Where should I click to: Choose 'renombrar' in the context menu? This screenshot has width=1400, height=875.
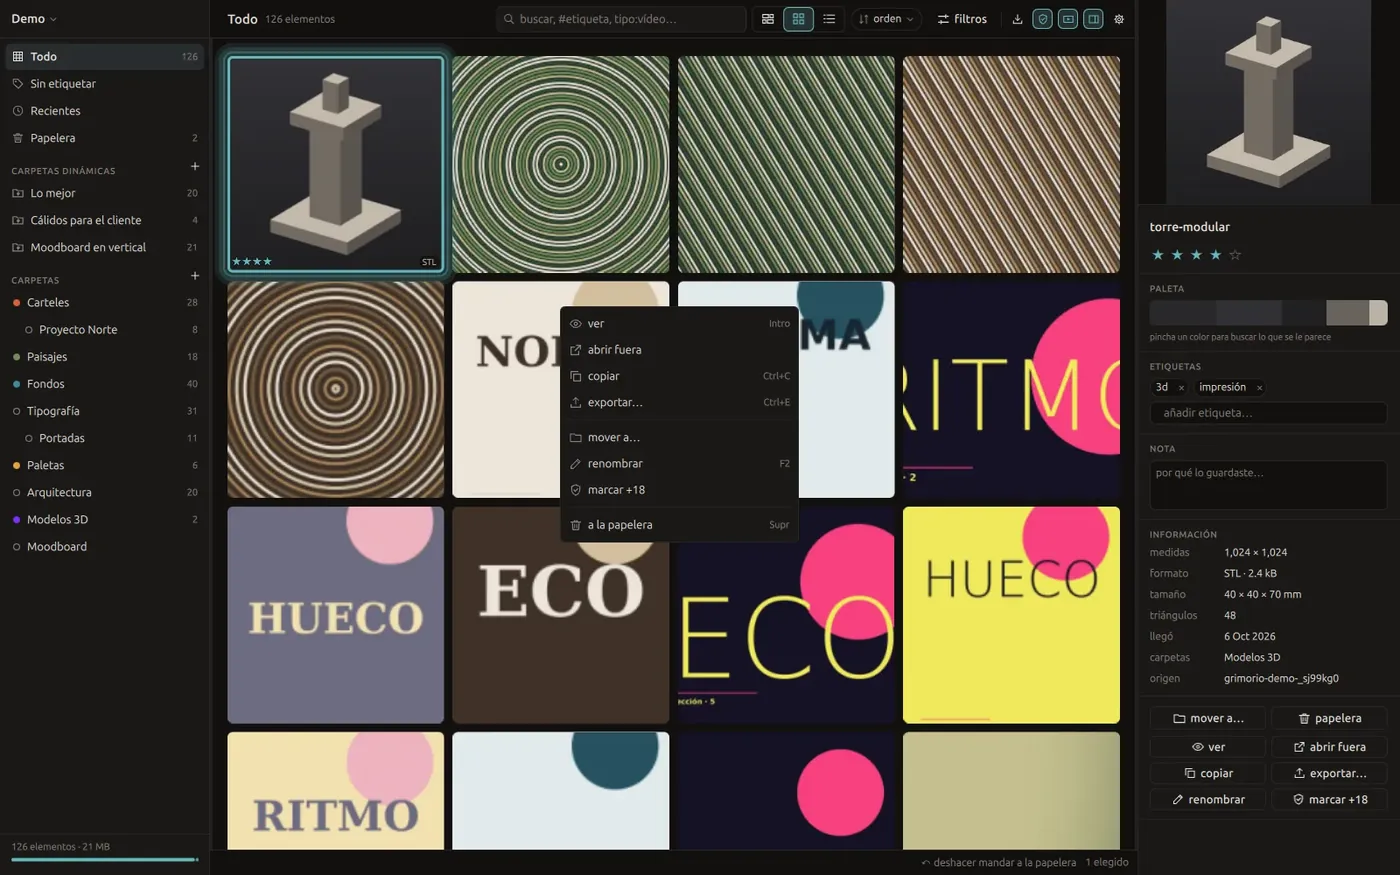pyautogui.click(x=679, y=464)
